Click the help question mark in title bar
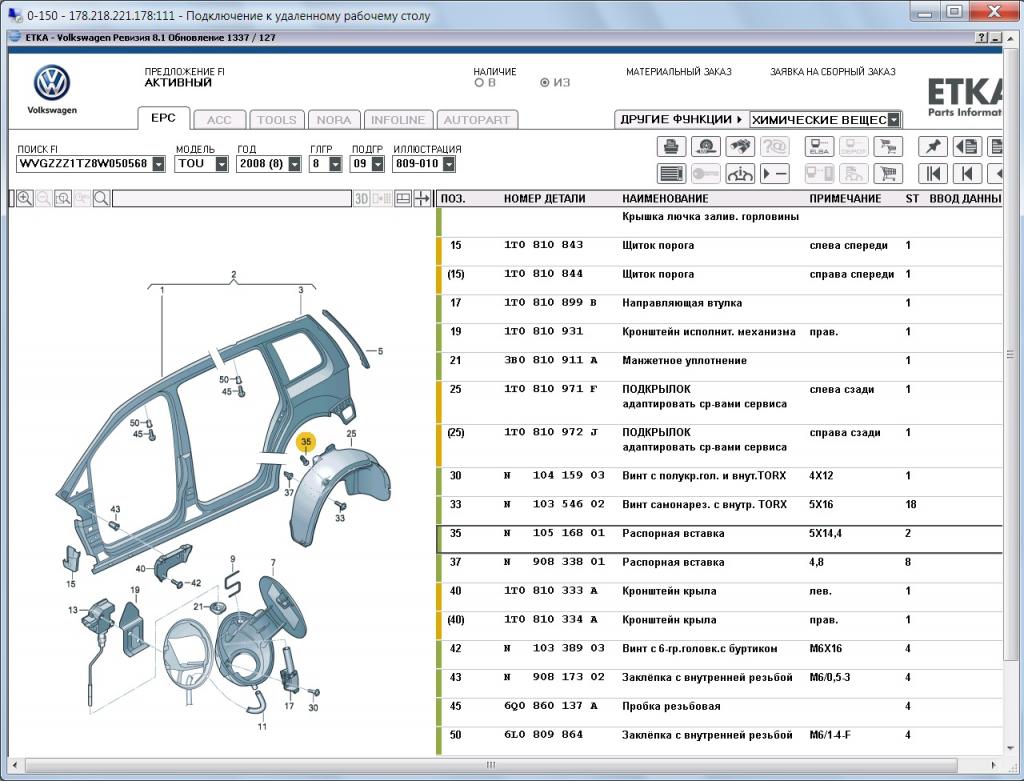Viewport: 1024px width, 781px height. 982,38
